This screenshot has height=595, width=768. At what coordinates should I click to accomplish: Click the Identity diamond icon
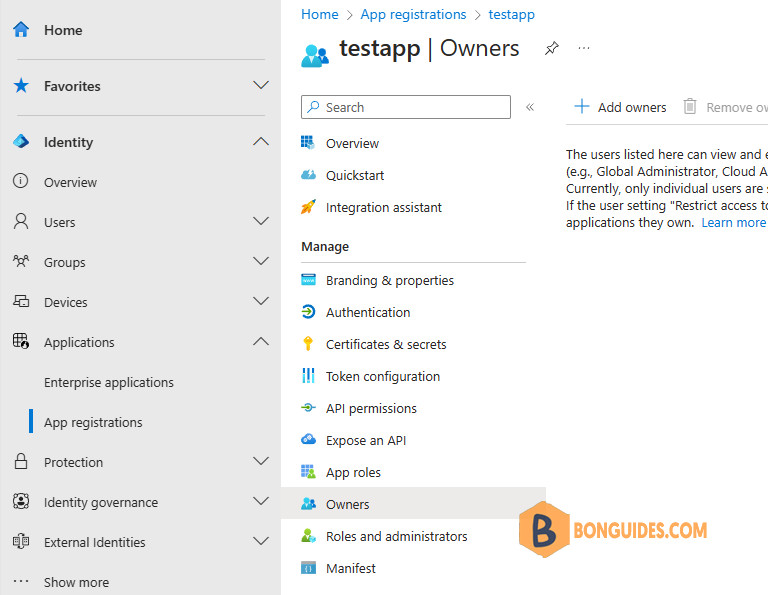click(x=21, y=142)
